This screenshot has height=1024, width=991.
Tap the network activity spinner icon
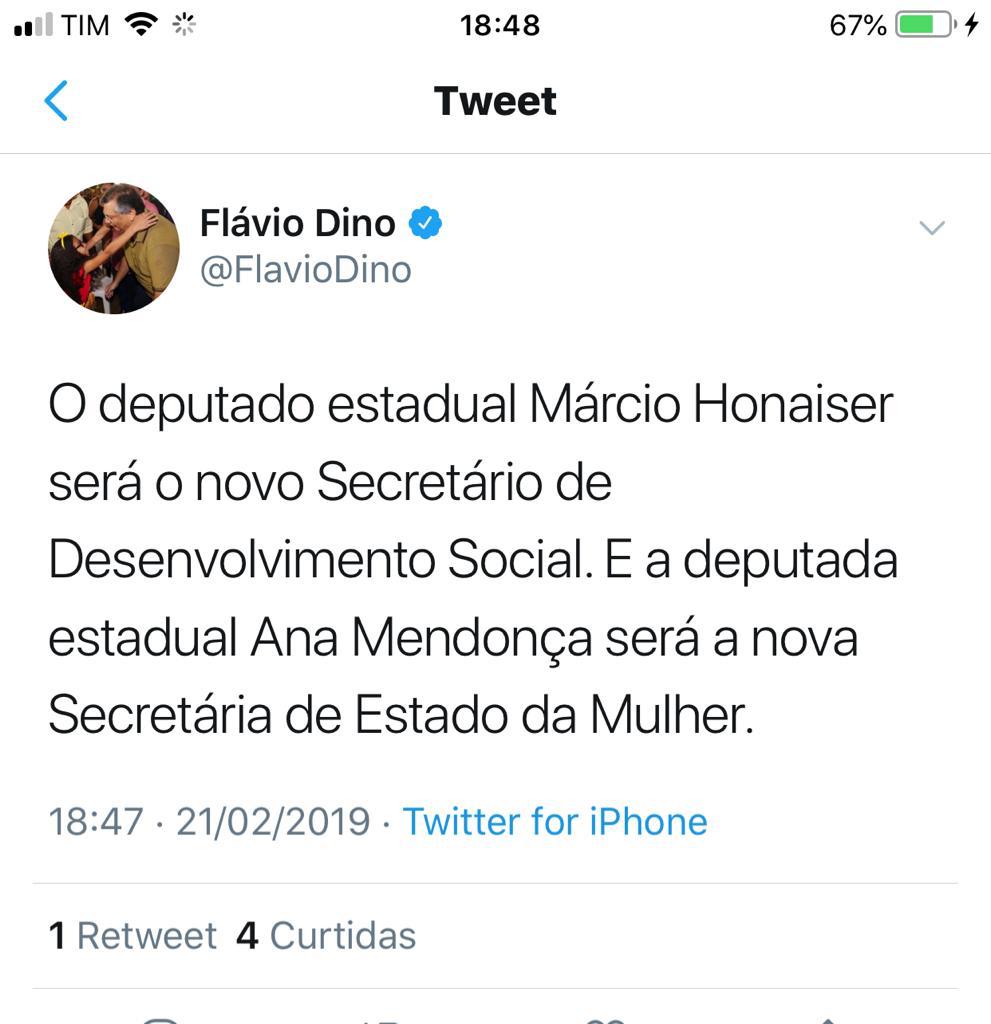[184, 25]
